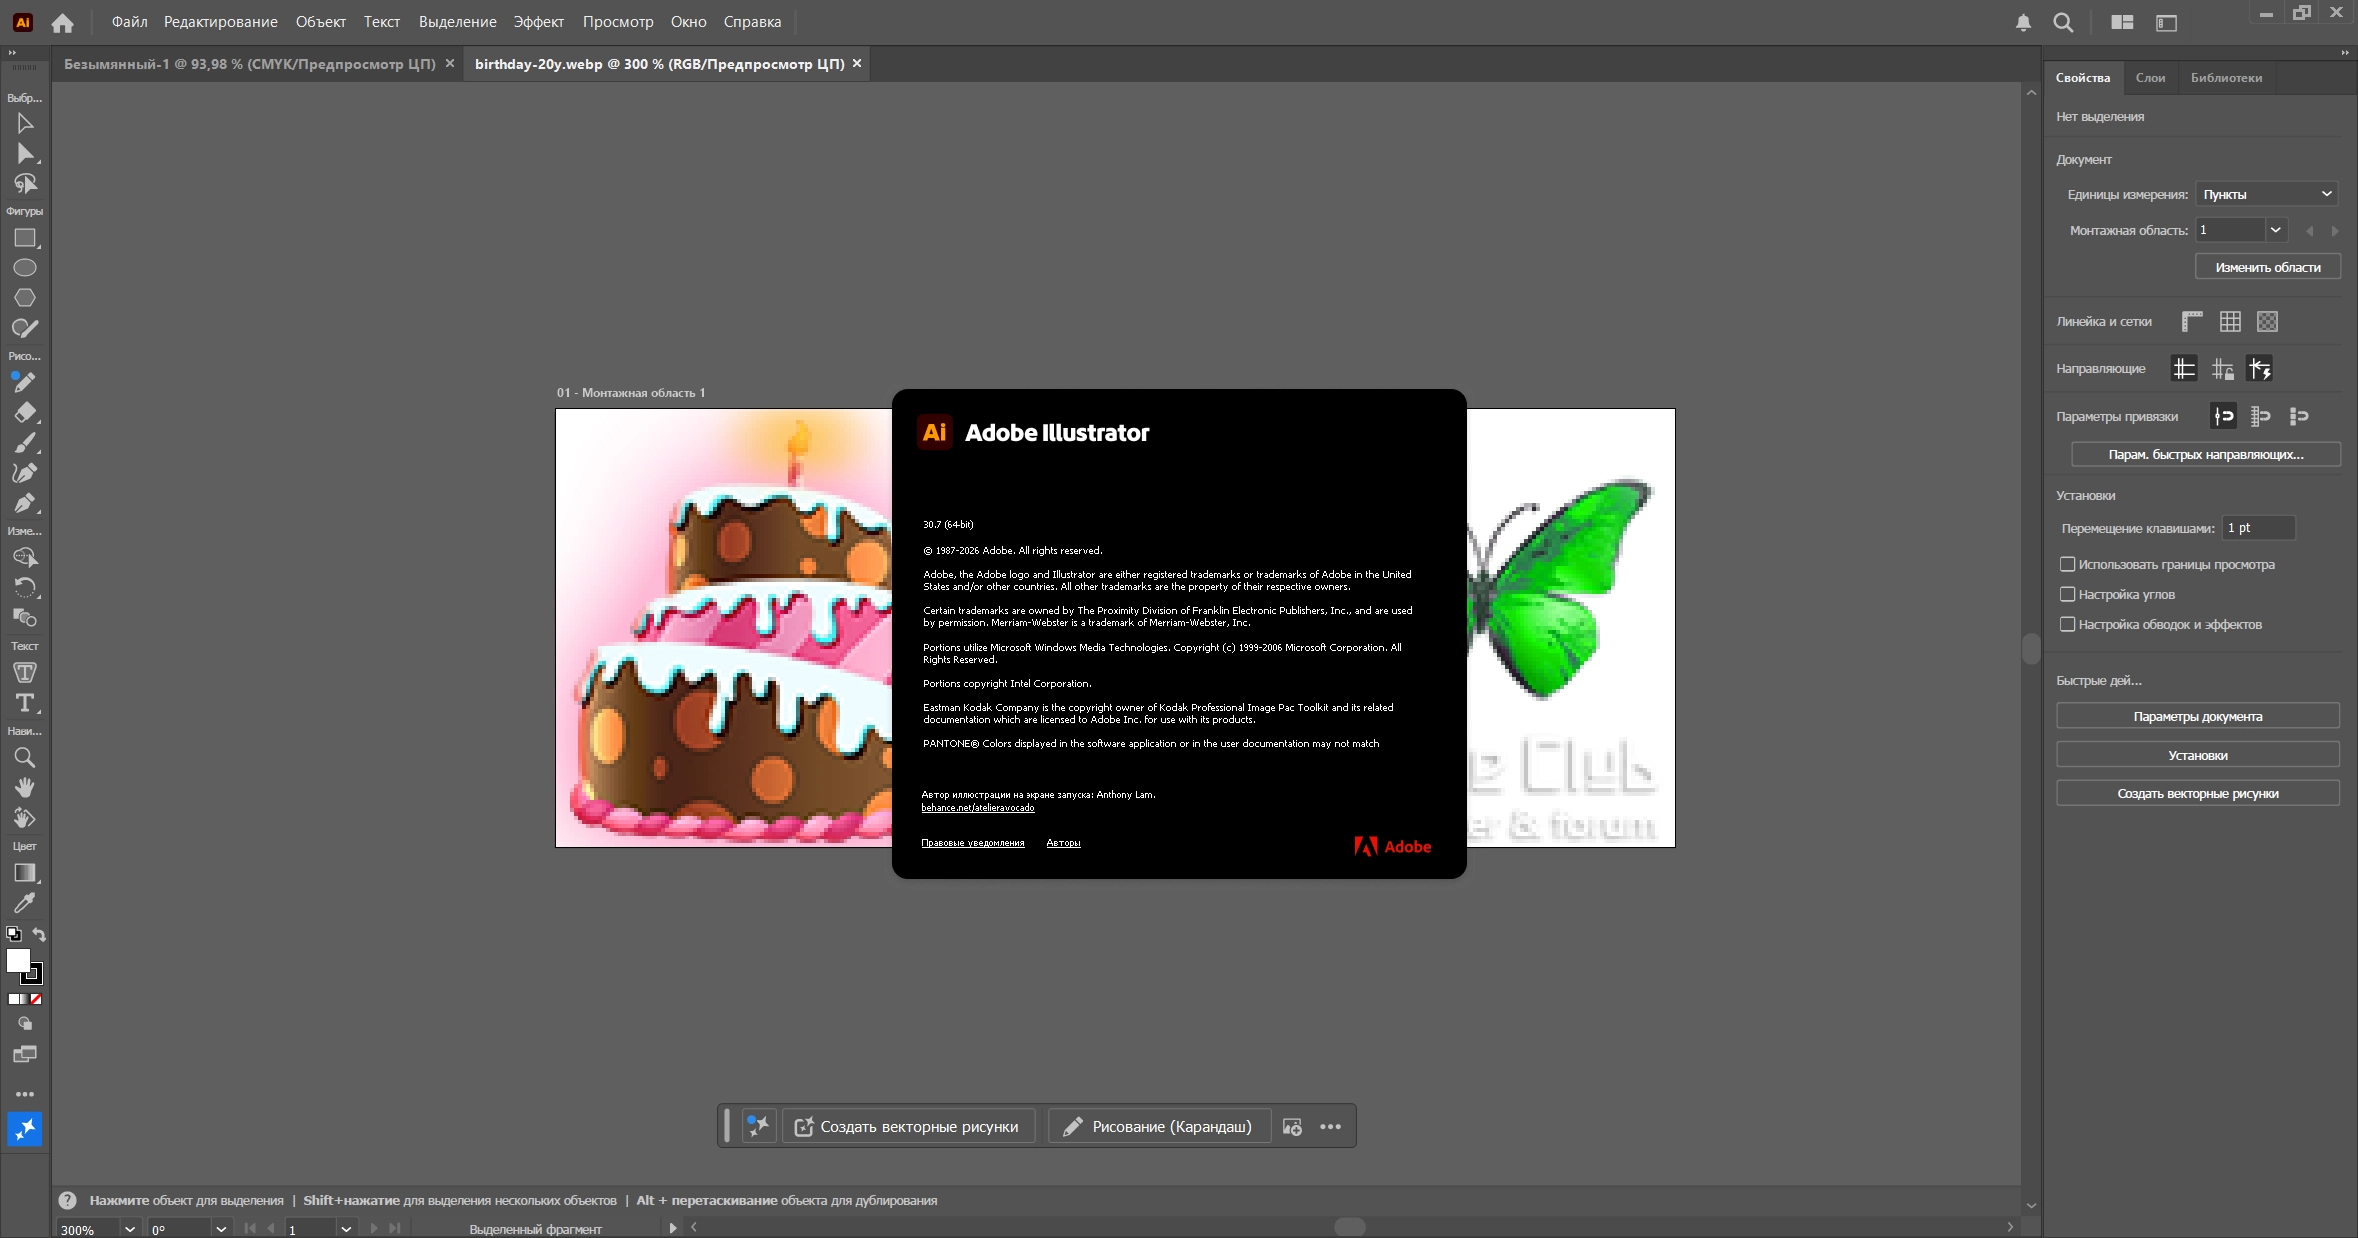Select the Ellipse shape tool
The image size is (2358, 1238).
(x=25, y=268)
